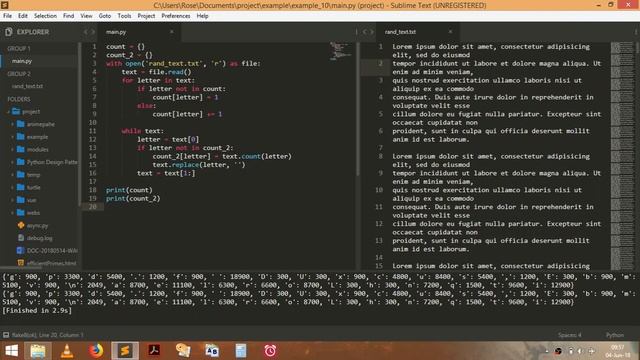Click line number 11 in main.py gutter
This screenshot has width=640, height=360.
click(x=93, y=131)
